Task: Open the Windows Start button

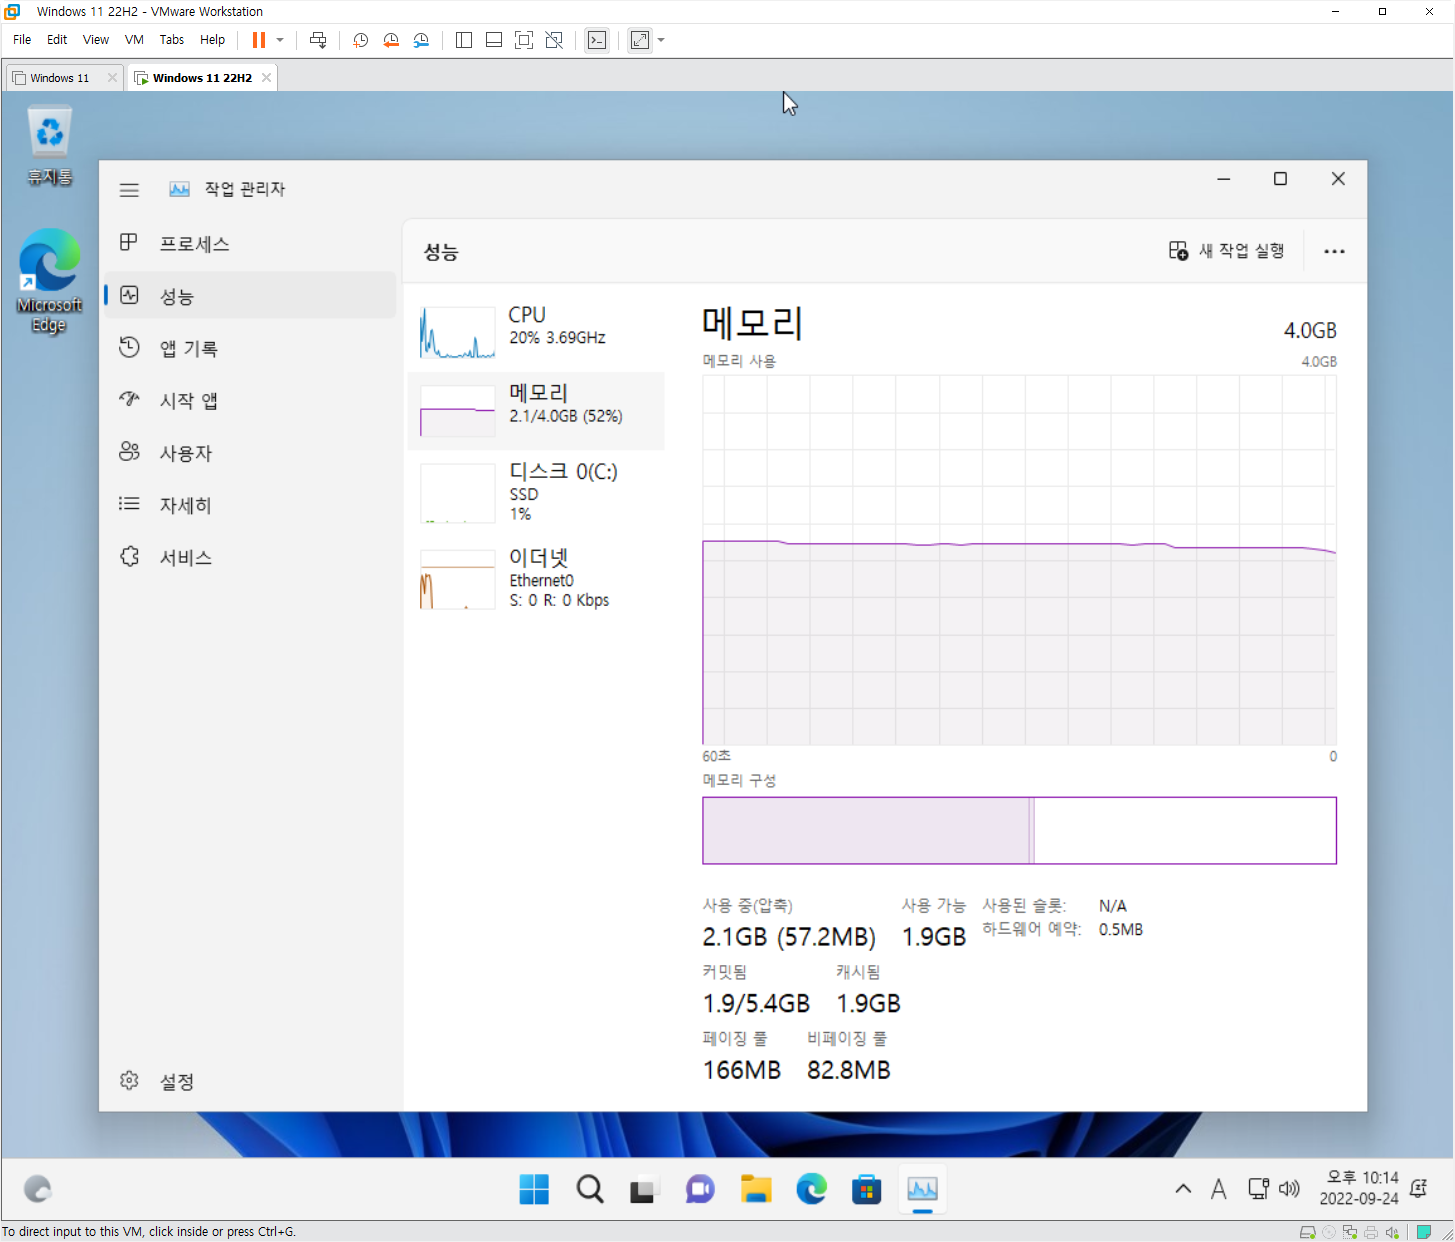Action: (534, 1189)
